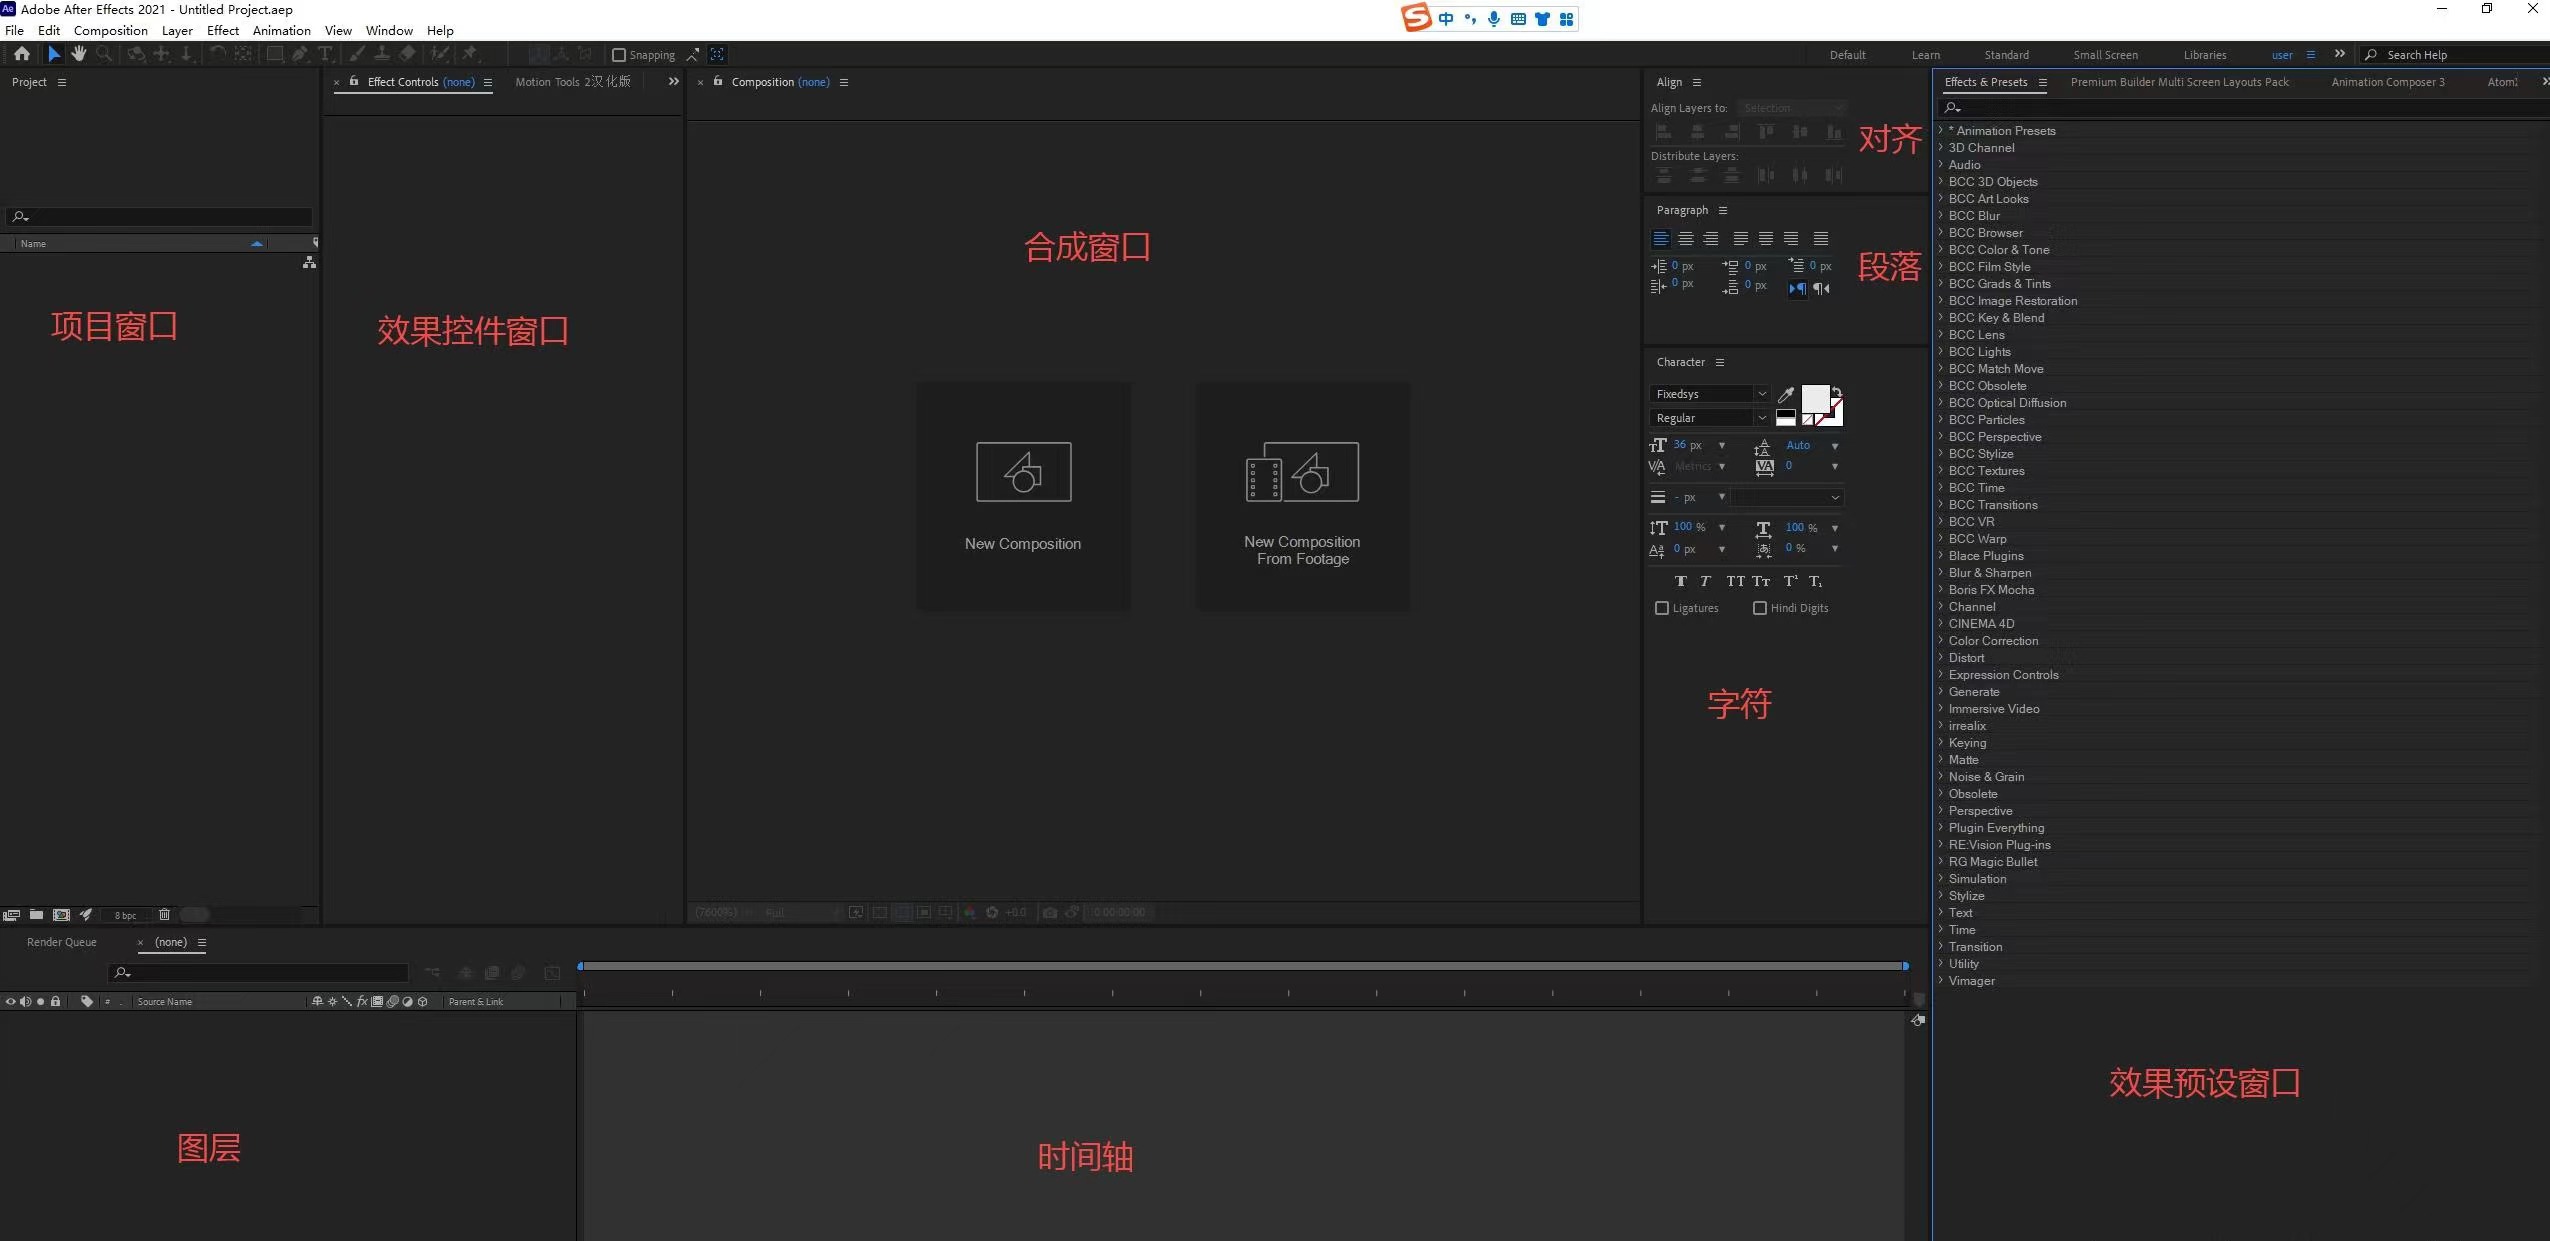
Task: Expand the Blur & Sharpen effects category
Action: point(1941,573)
